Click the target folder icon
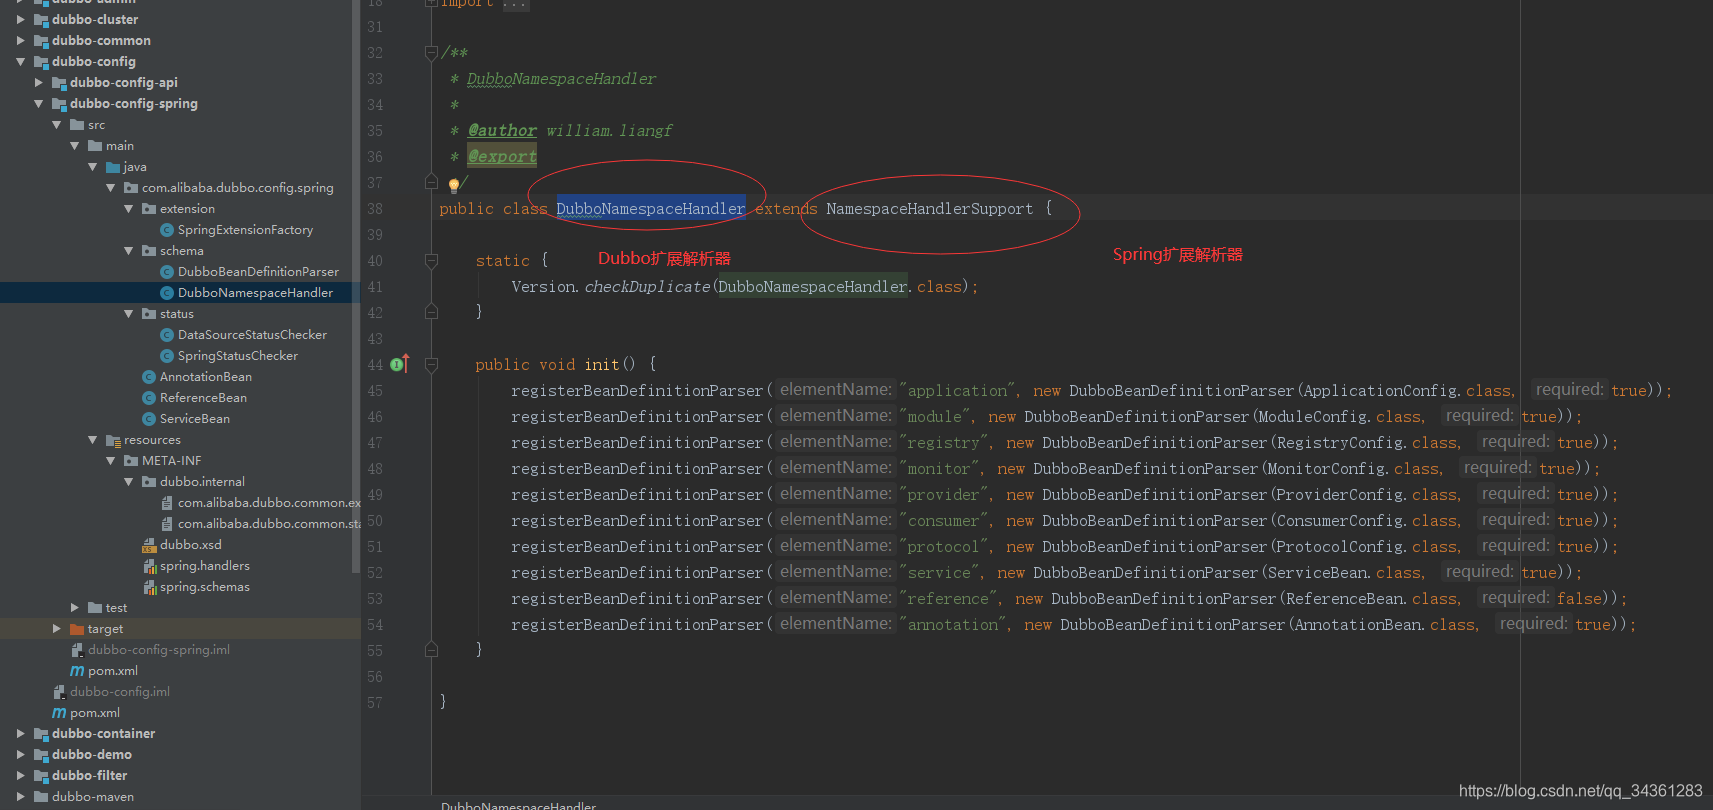 (x=77, y=629)
